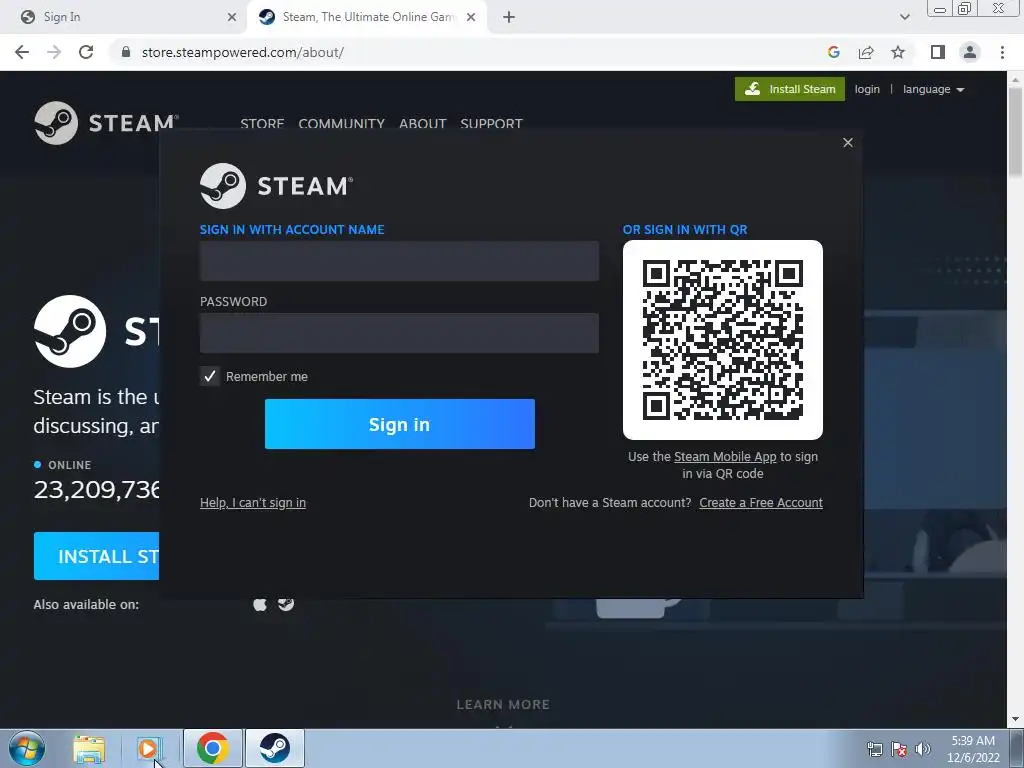The width and height of the screenshot is (1024, 768).
Task: Open the network tray icon
Action: click(x=874, y=749)
